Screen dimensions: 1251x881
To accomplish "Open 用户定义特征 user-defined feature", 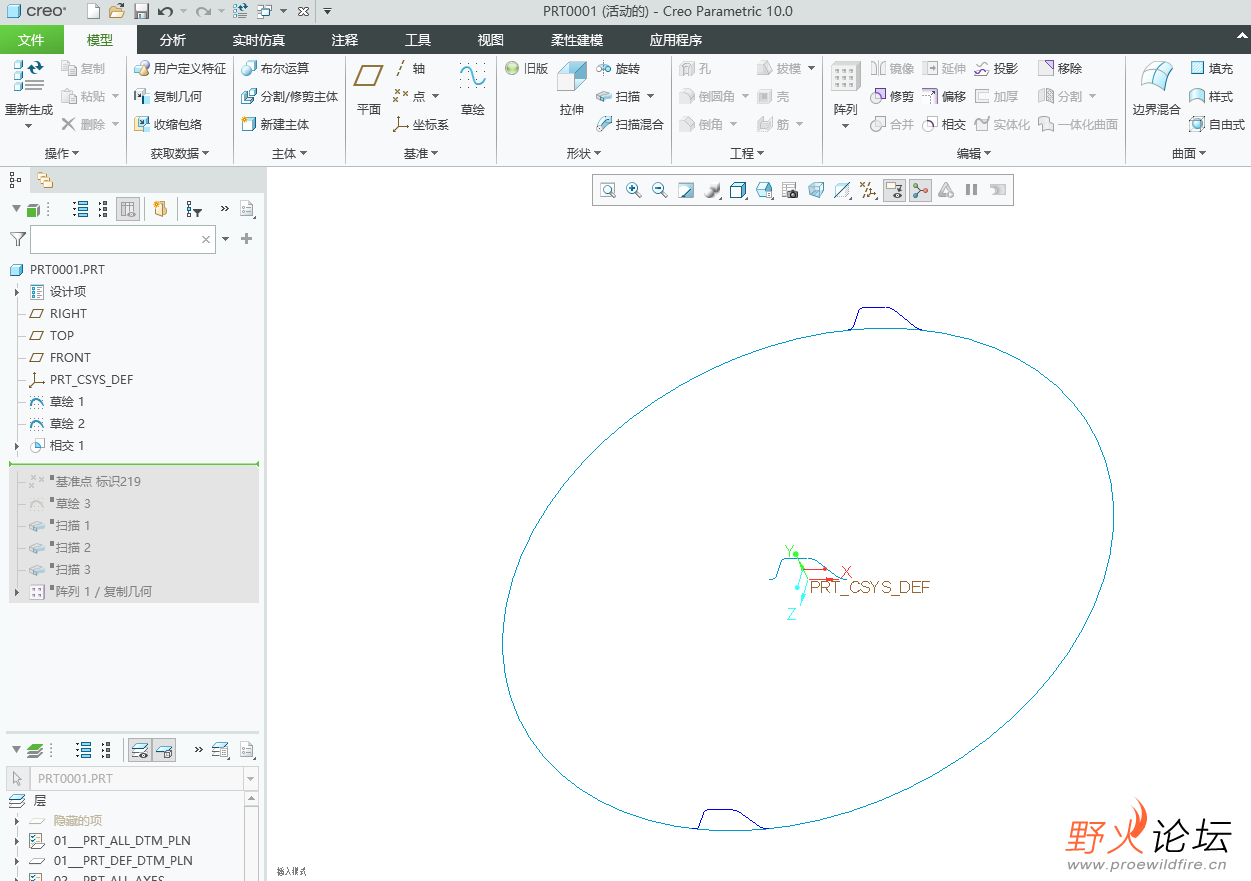I will [180, 68].
